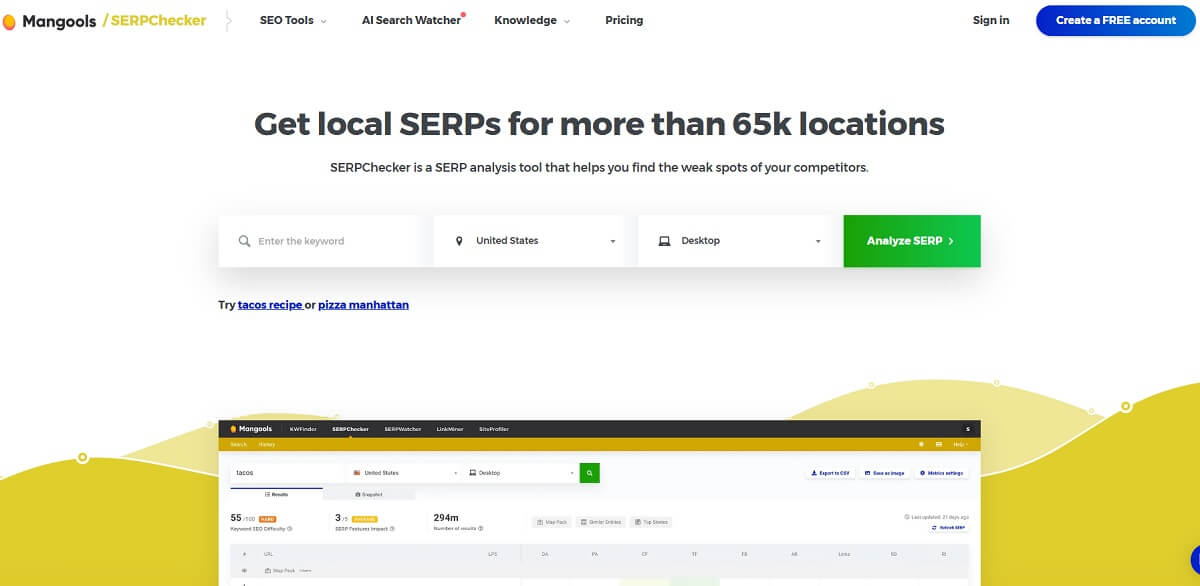Screen dimensions: 1200x586
Task: Click the Analyze SERP button
Action: point(912,241)
